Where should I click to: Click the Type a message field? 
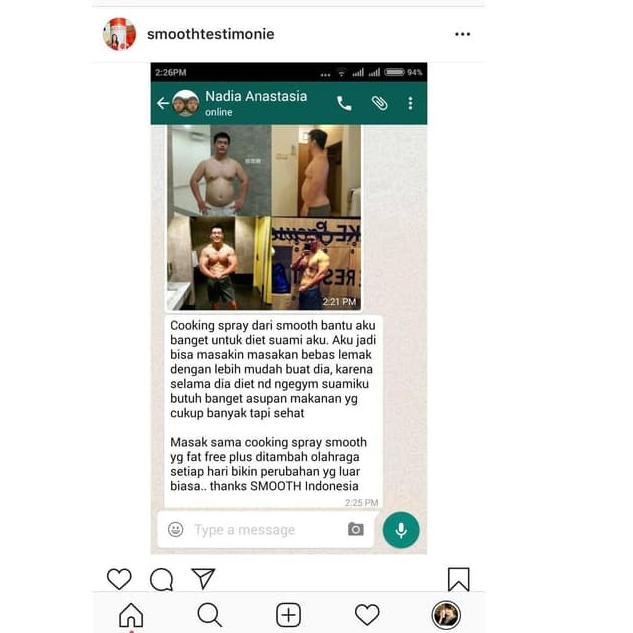tap(266, 530)
